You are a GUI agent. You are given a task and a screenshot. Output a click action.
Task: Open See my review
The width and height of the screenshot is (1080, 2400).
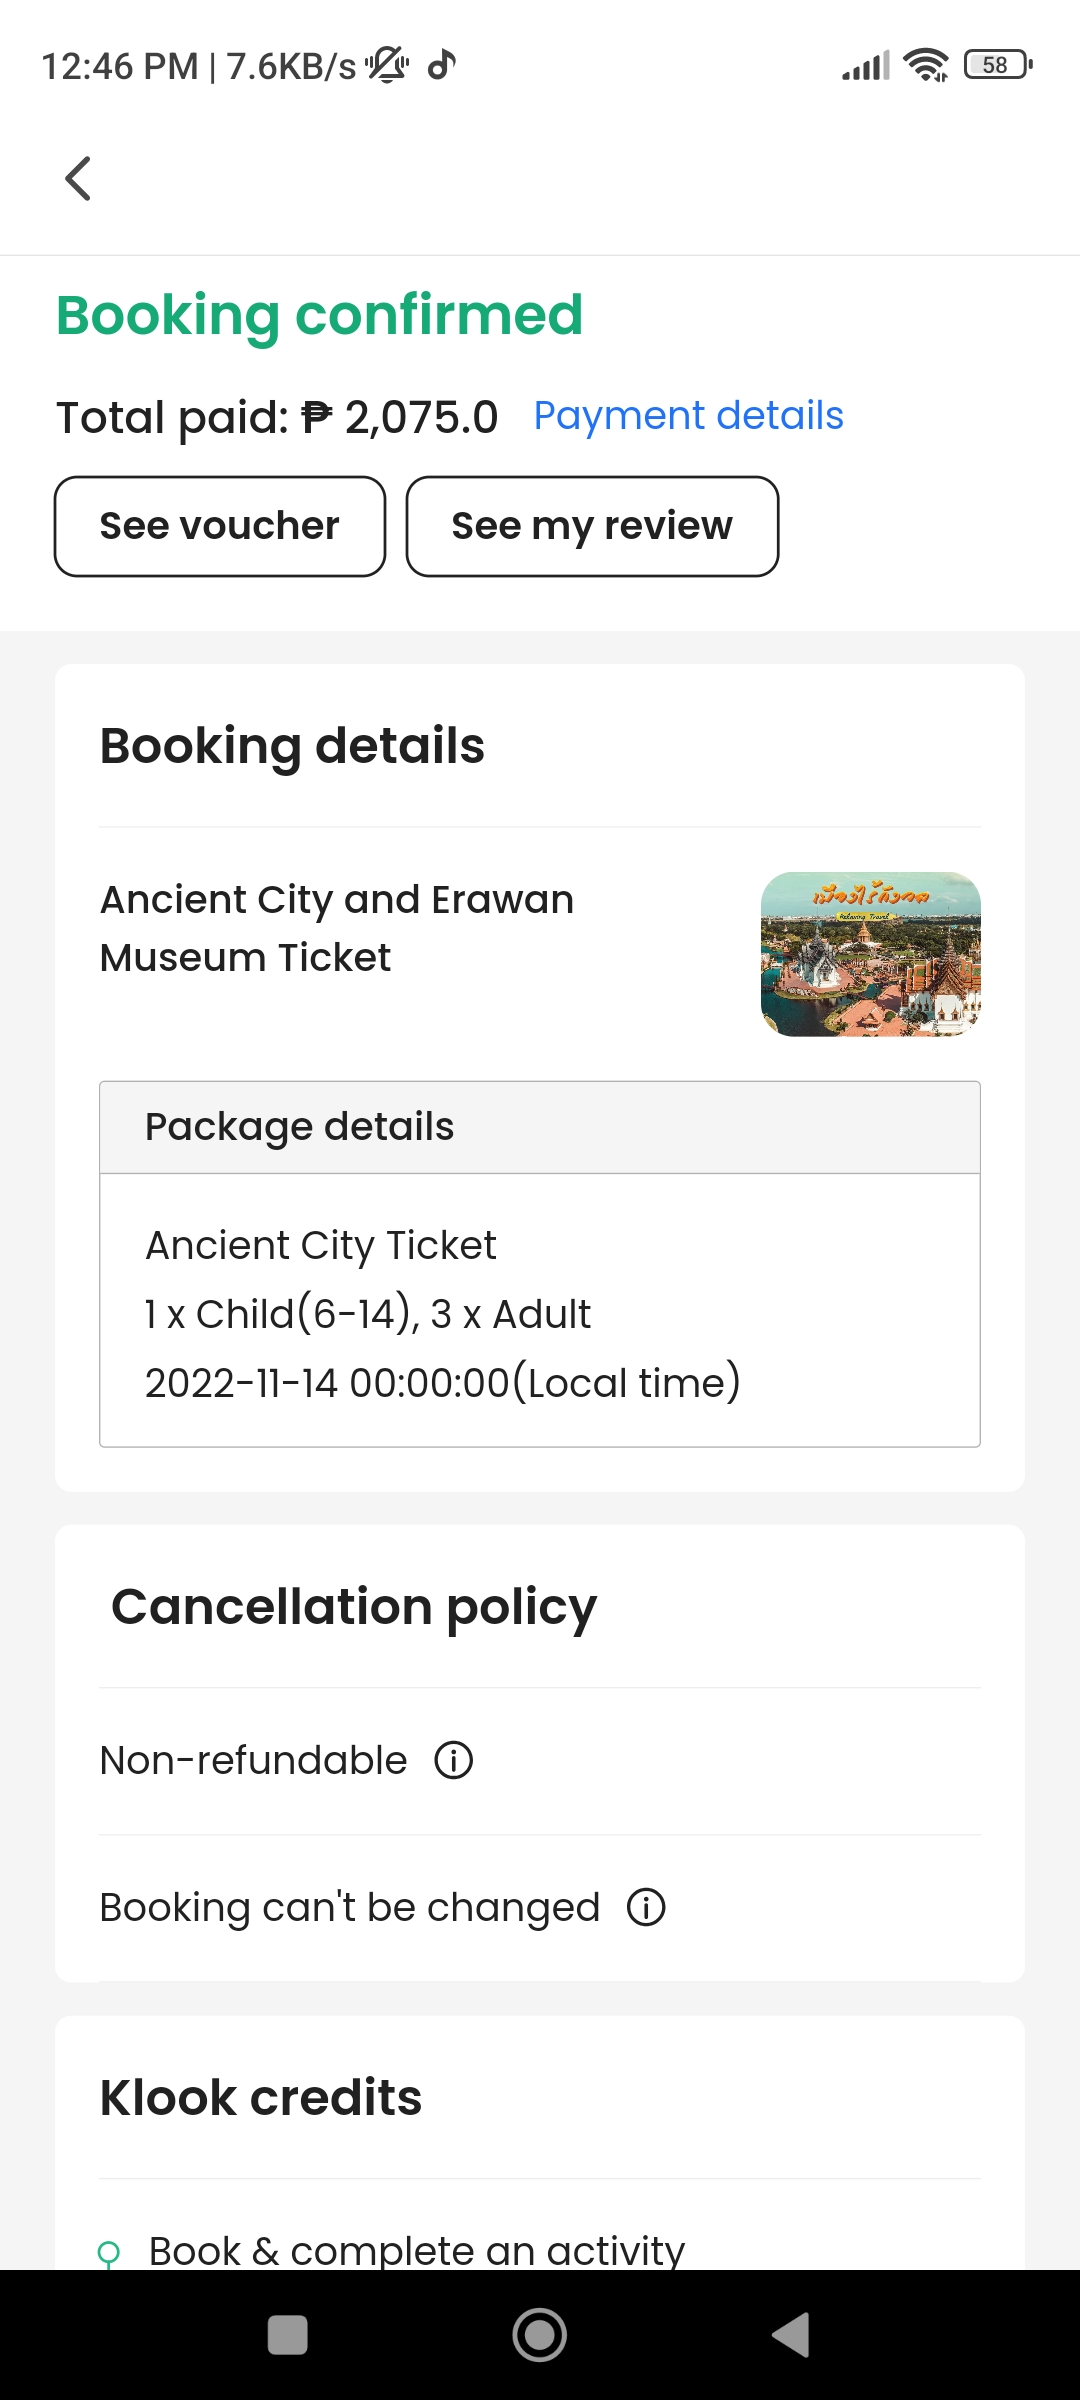[592, 526]
